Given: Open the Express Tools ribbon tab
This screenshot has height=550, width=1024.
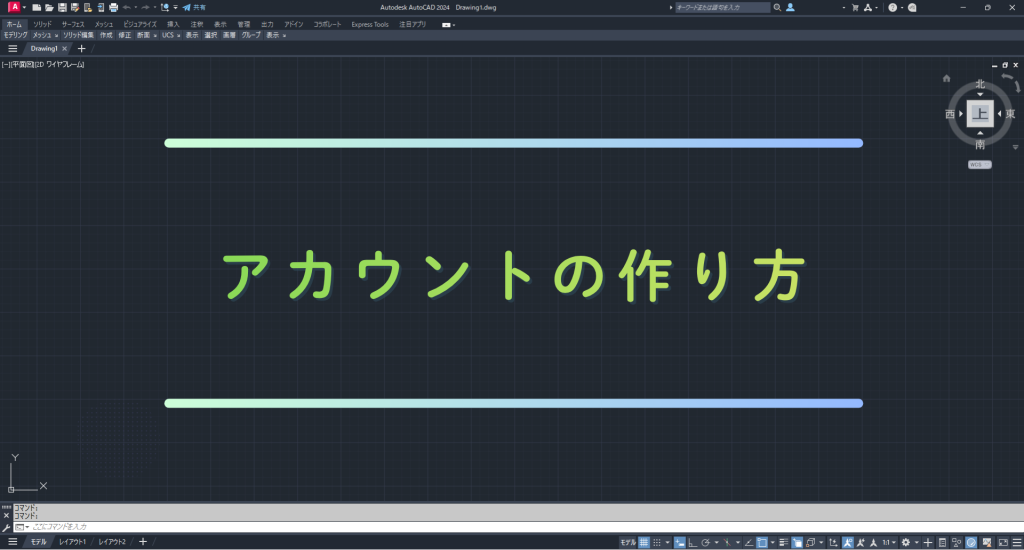Looking at the screenshot, I should pos(369,24).
